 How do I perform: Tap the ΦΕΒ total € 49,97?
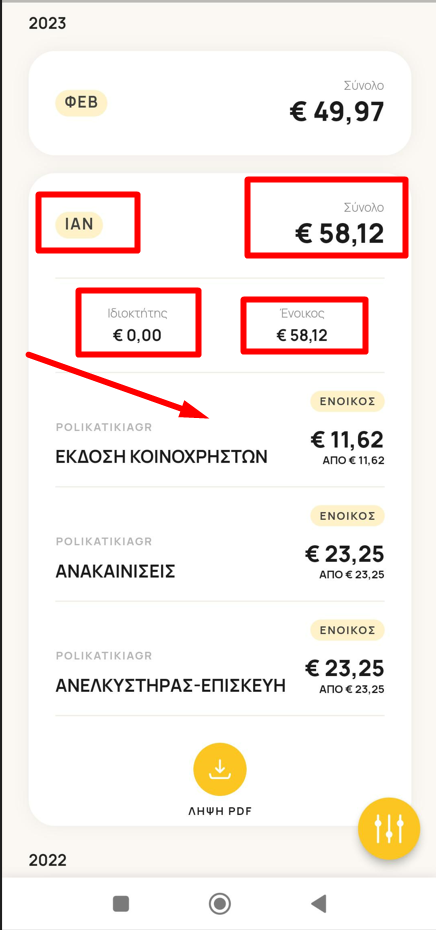coord(337,111)
